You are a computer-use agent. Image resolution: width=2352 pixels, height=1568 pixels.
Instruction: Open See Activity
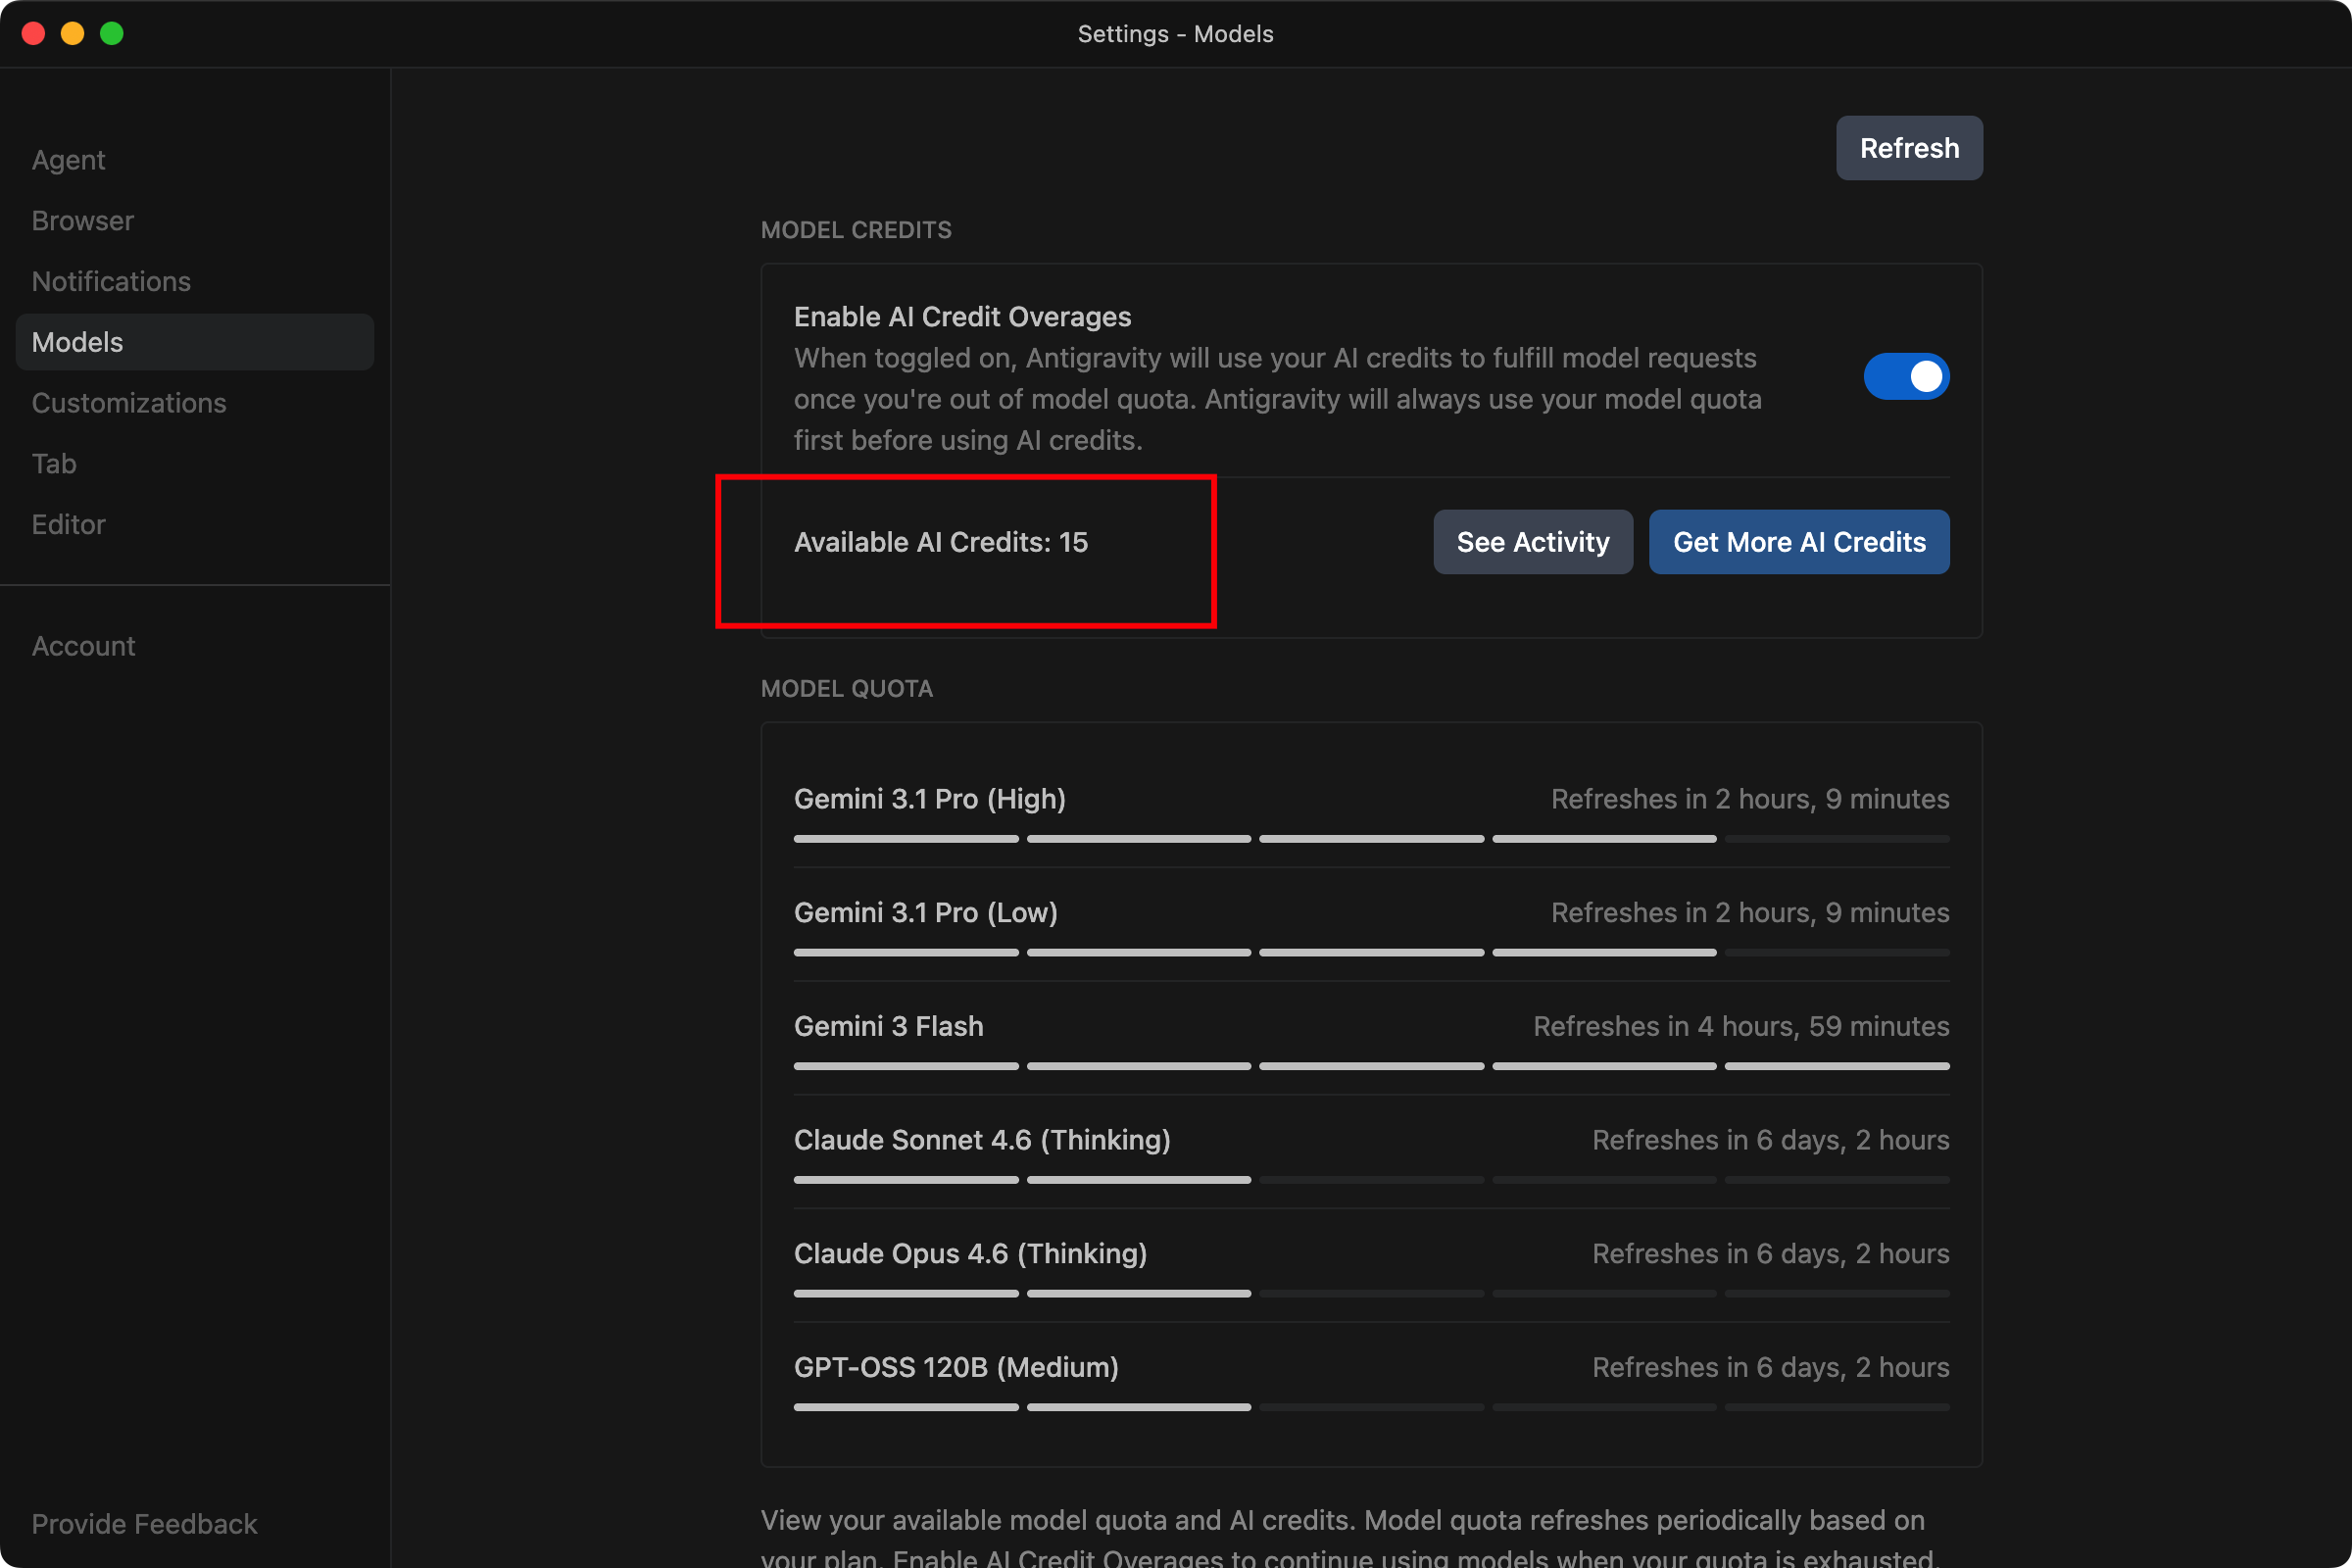click(1533, 542)
